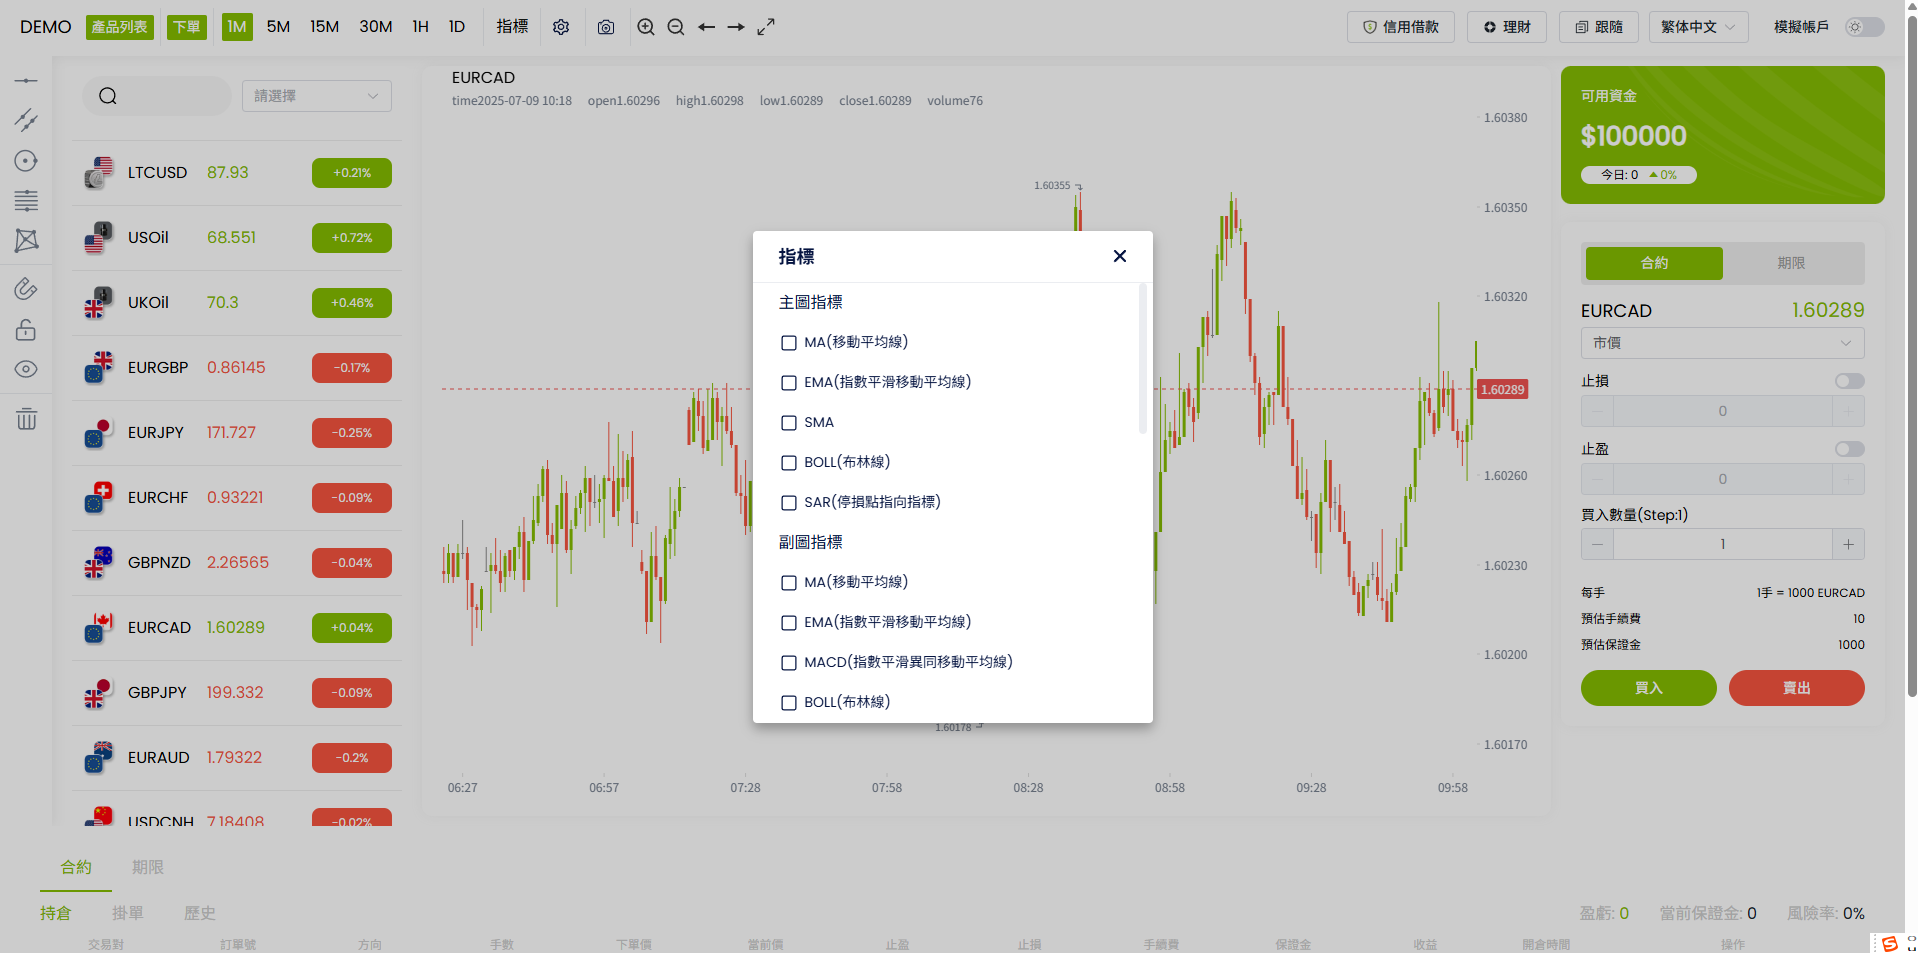Click the green 買入 buy button
1918x953 pixels.
click(1648, 688)
